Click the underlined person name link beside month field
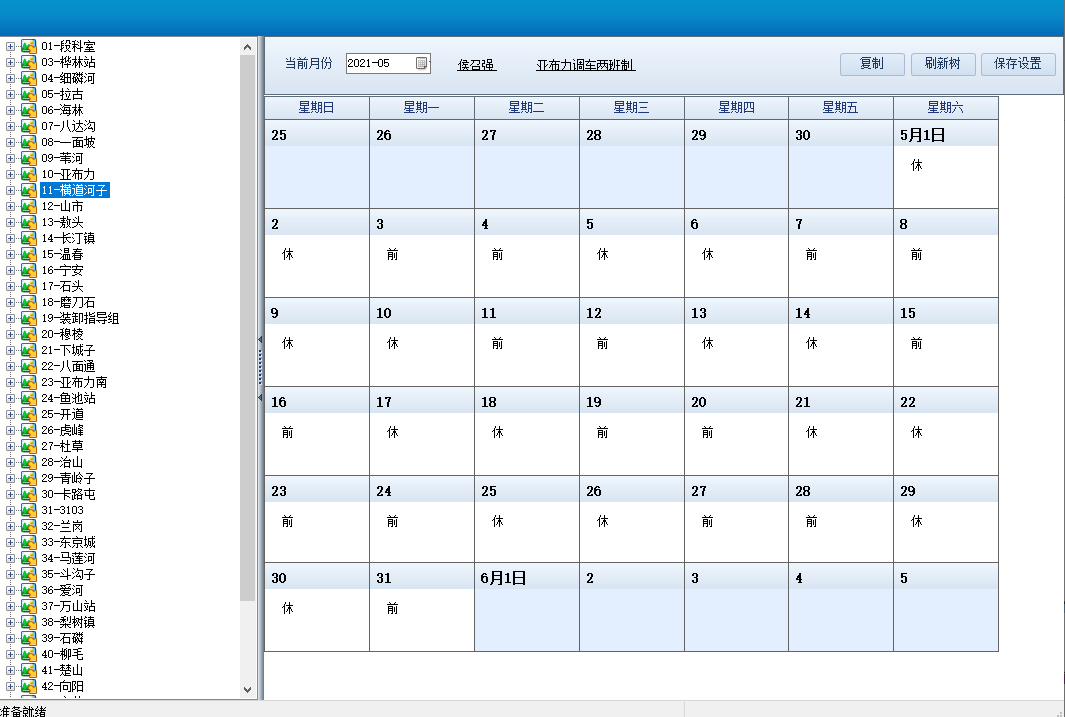The image size is (1065, 717). 476,65
